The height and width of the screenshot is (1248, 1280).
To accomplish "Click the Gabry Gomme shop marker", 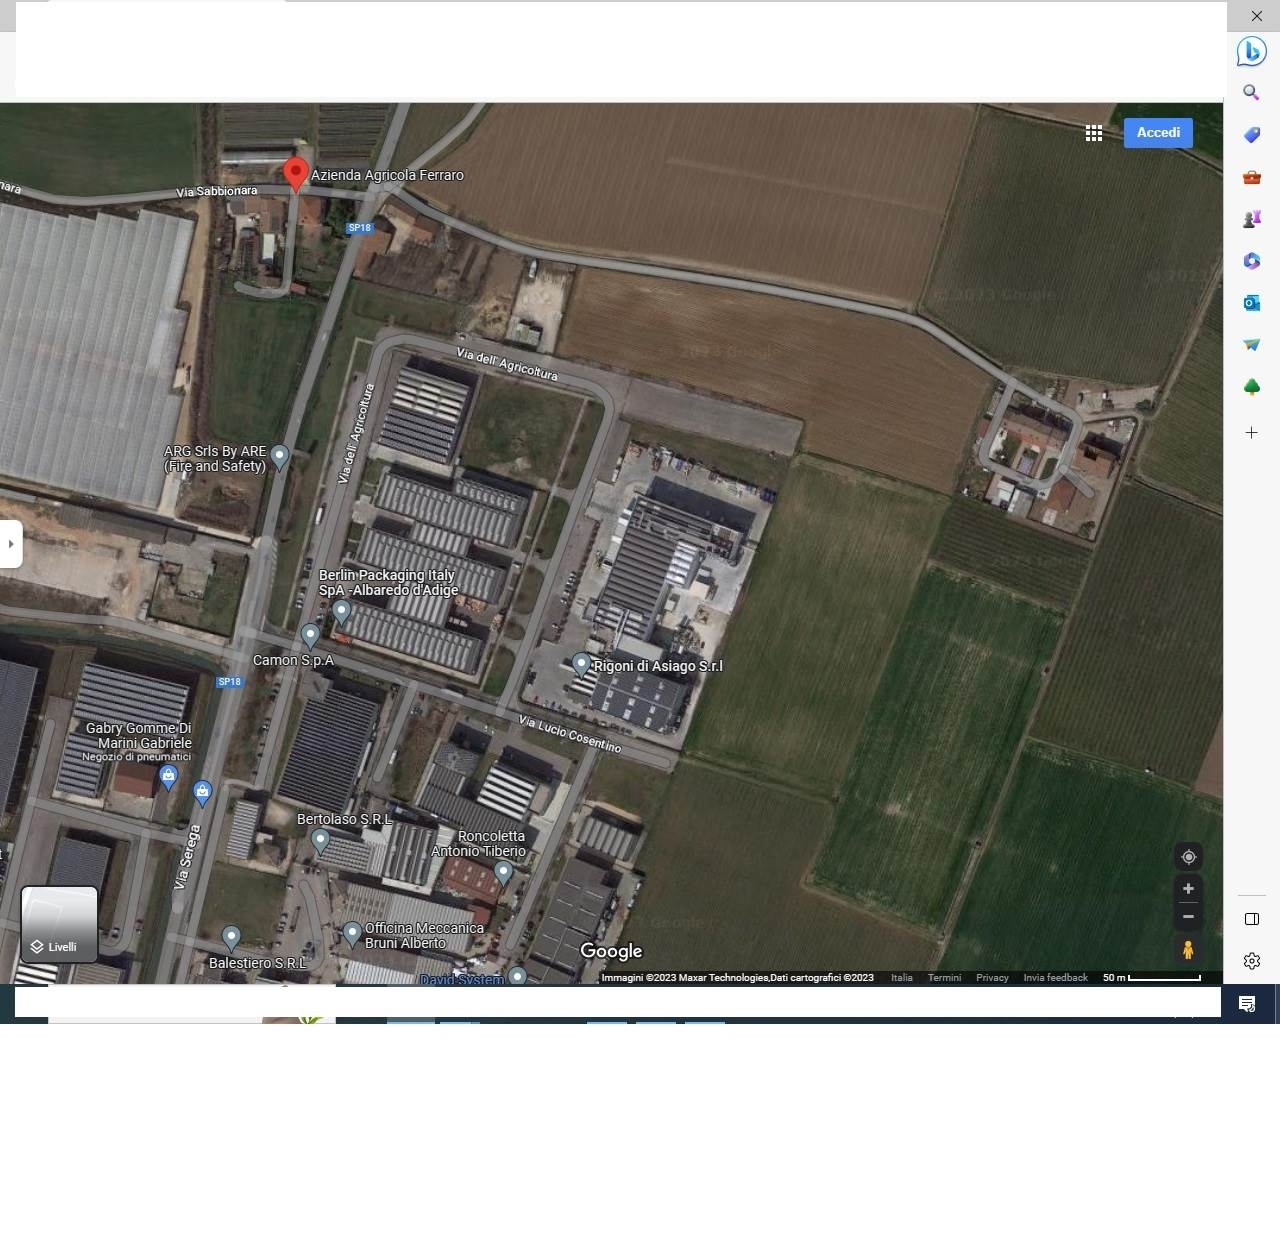I will (x=168, y=777).
